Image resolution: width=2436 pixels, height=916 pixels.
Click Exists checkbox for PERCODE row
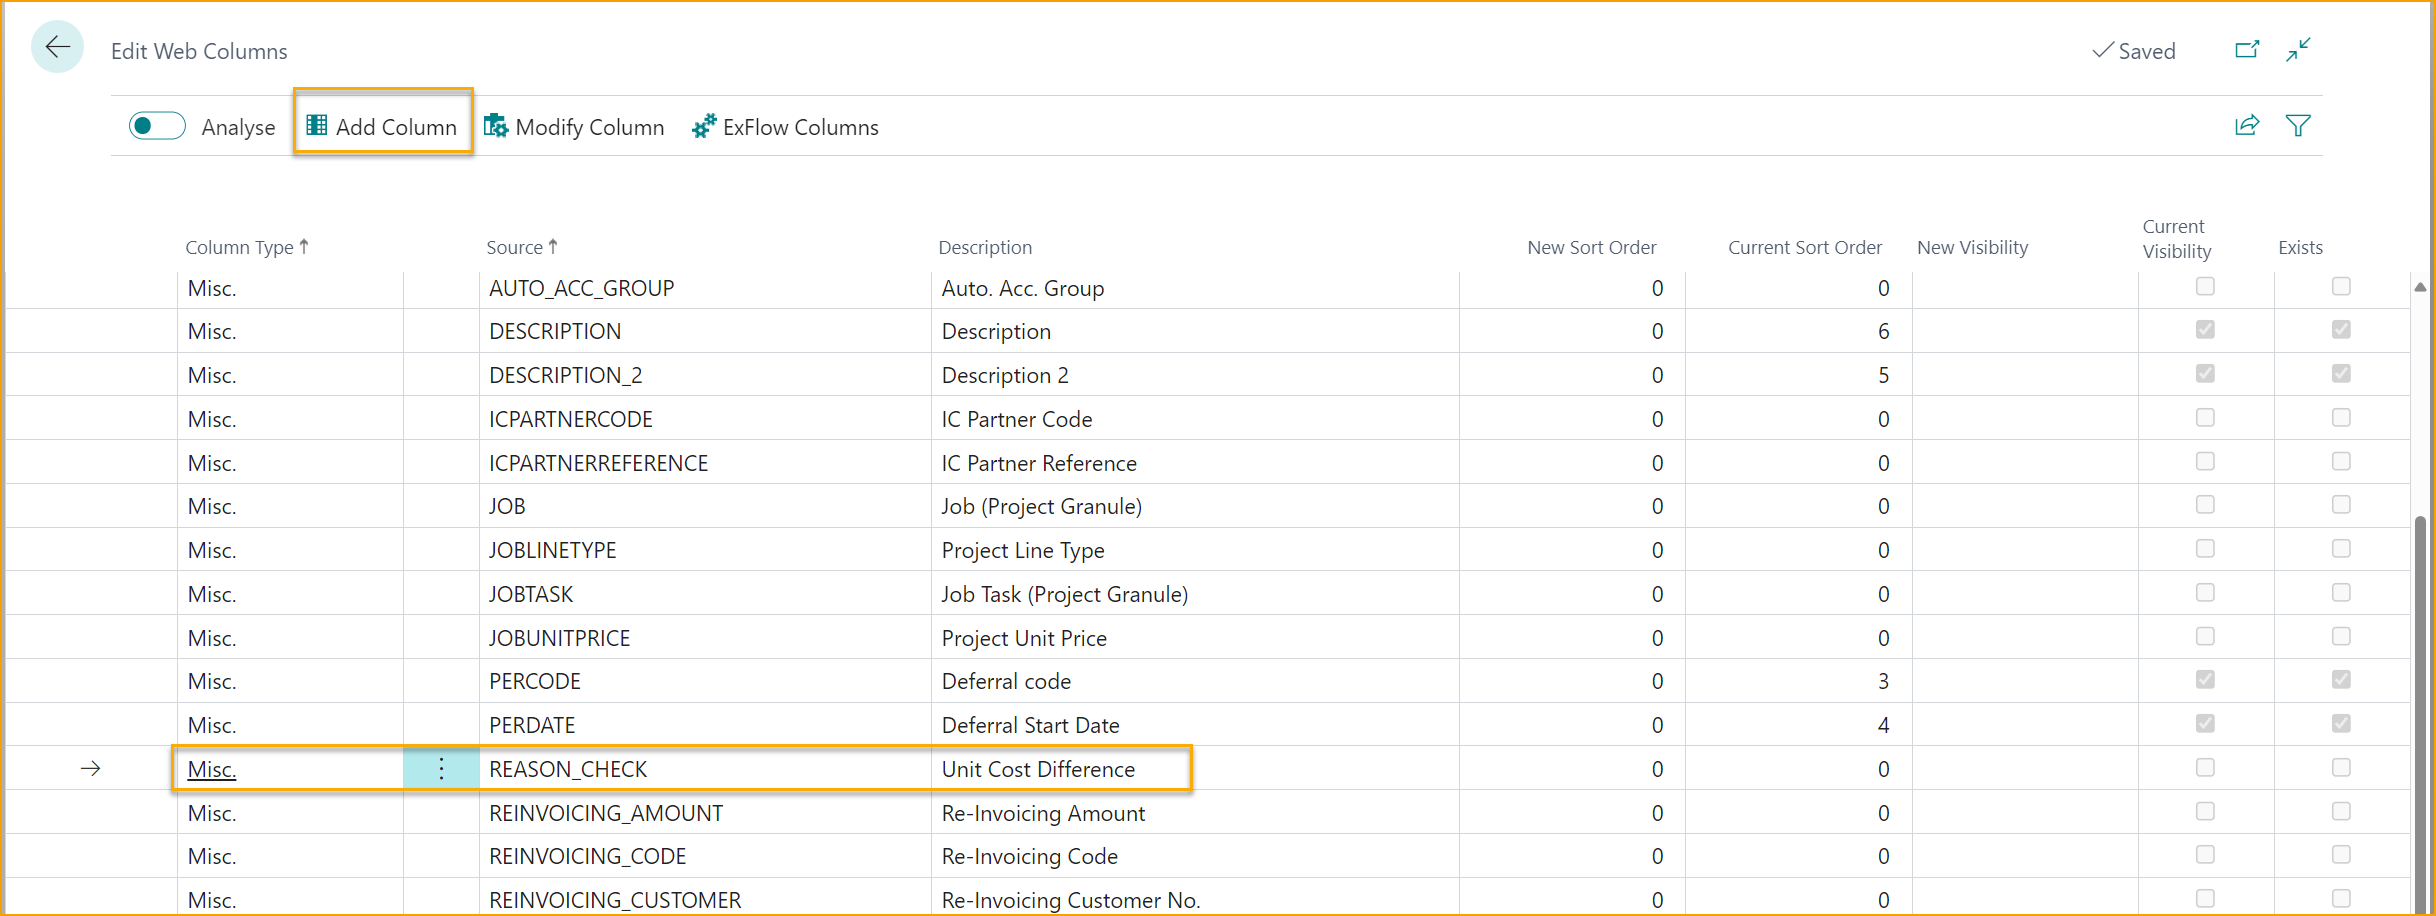point(2341,680)
